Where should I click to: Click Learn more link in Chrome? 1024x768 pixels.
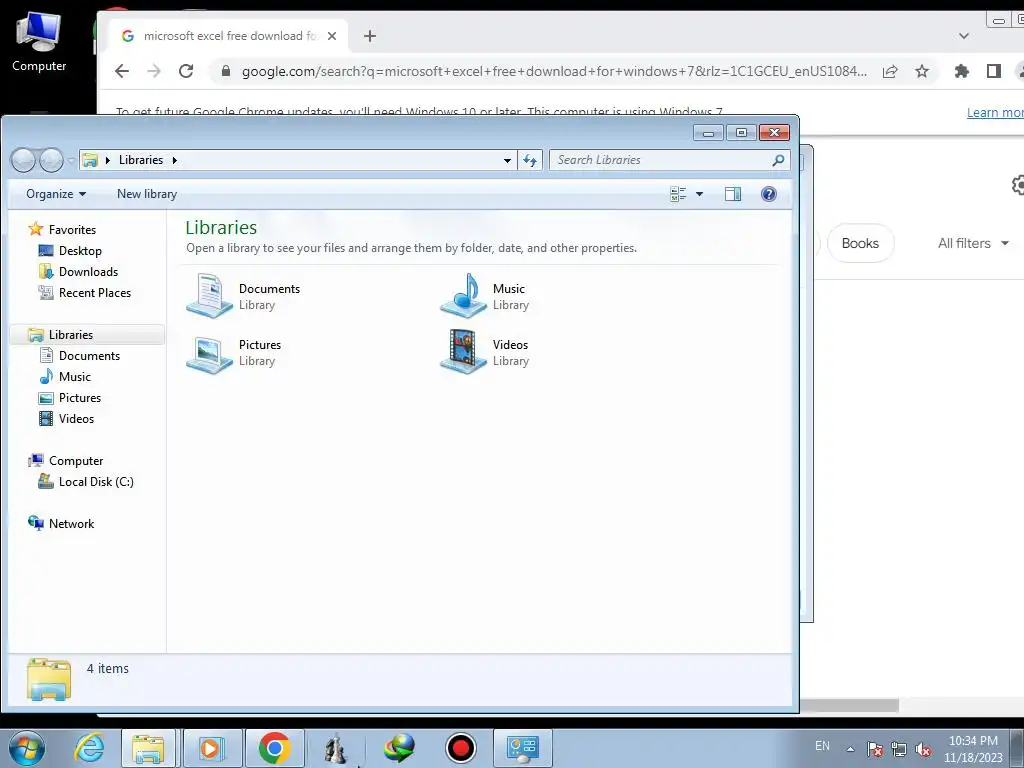click(x=995, y=112)
